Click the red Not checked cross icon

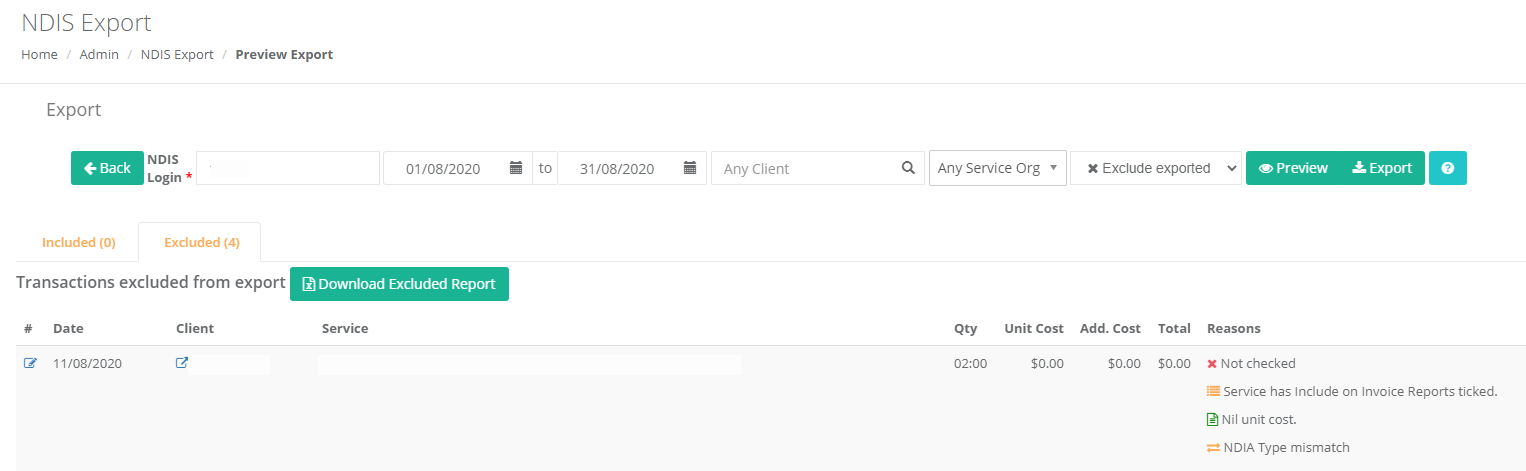[x=1212, y=363]
